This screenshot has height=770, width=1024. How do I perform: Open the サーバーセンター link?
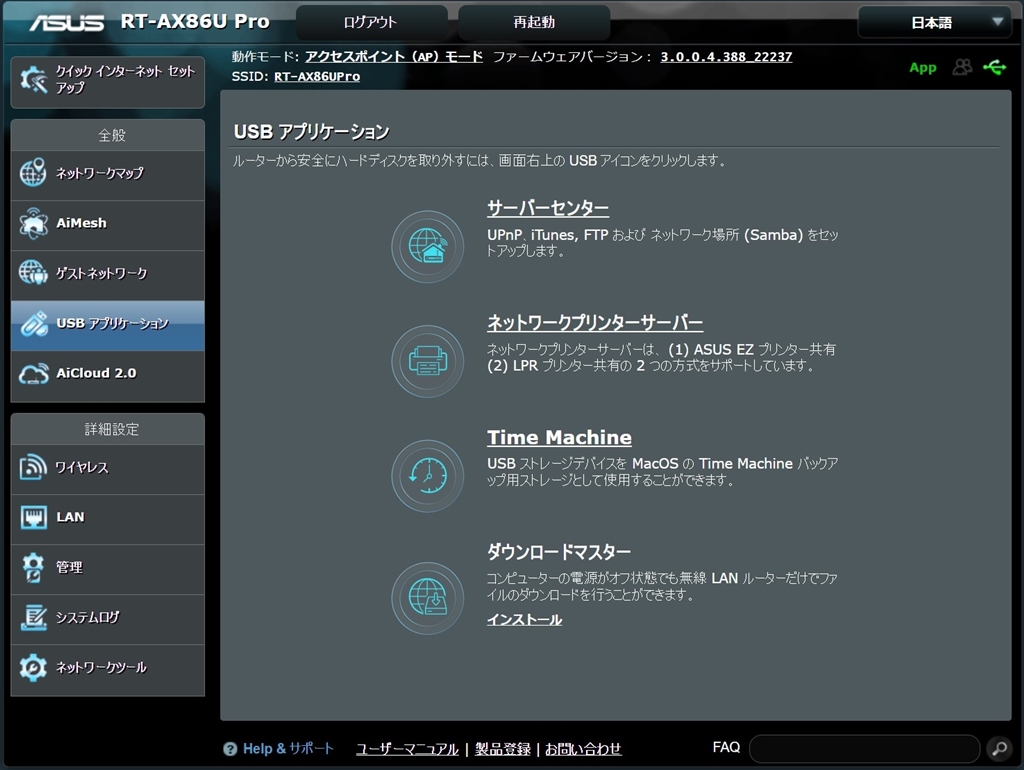[x=548, y=208]
